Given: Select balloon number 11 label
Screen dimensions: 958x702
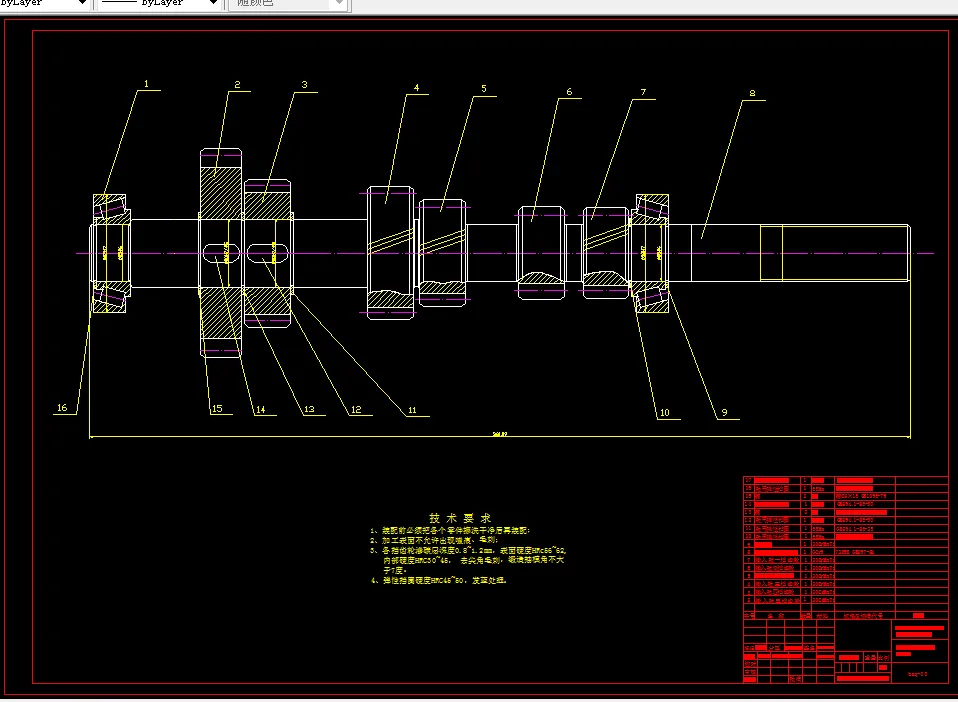Looking at the screenshot, I should pyautogui.click(x=412, y=410).
